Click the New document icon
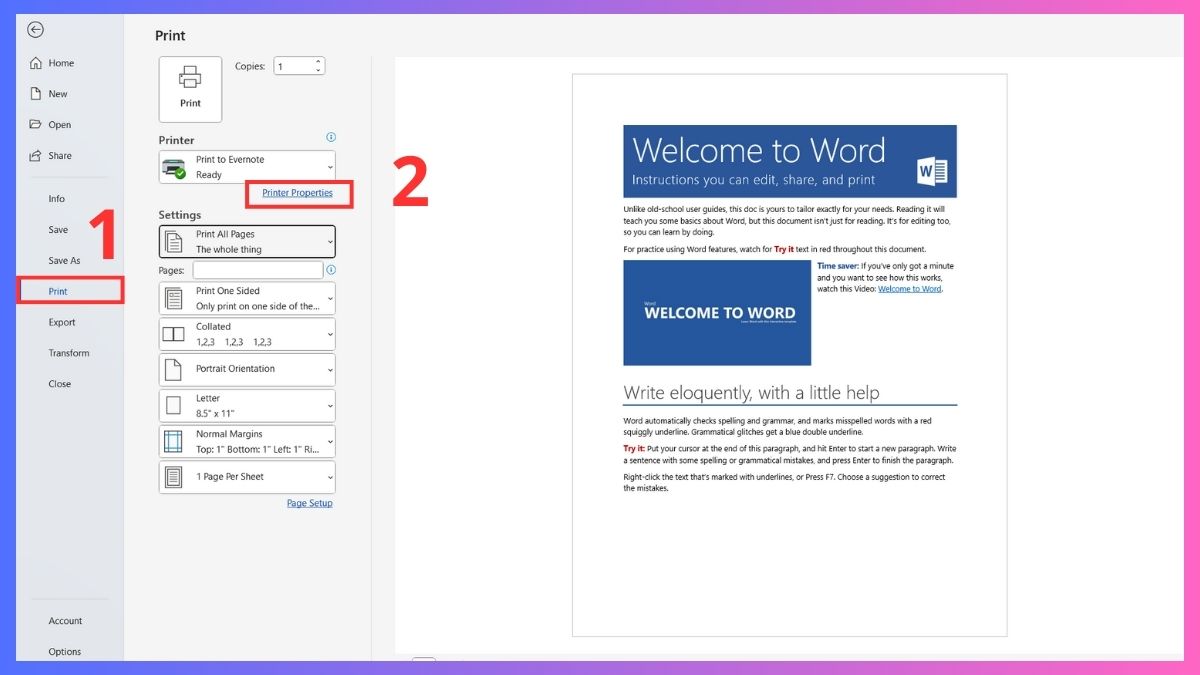 click(x=36, y=94)
